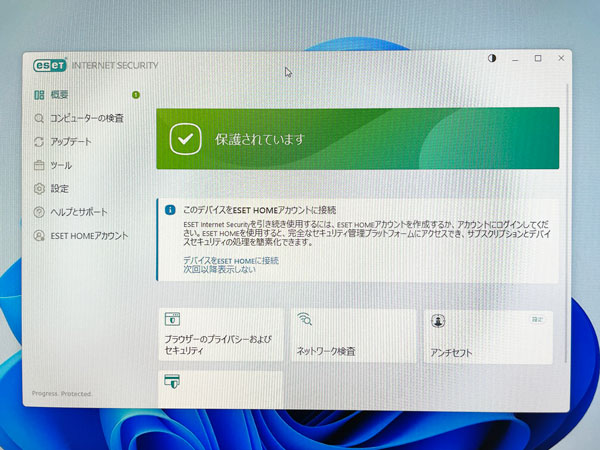Image resolution: width=600 pixels, height=450 pixels.
Task: Click the toolbox icon for tools
Action: (39, 165)
